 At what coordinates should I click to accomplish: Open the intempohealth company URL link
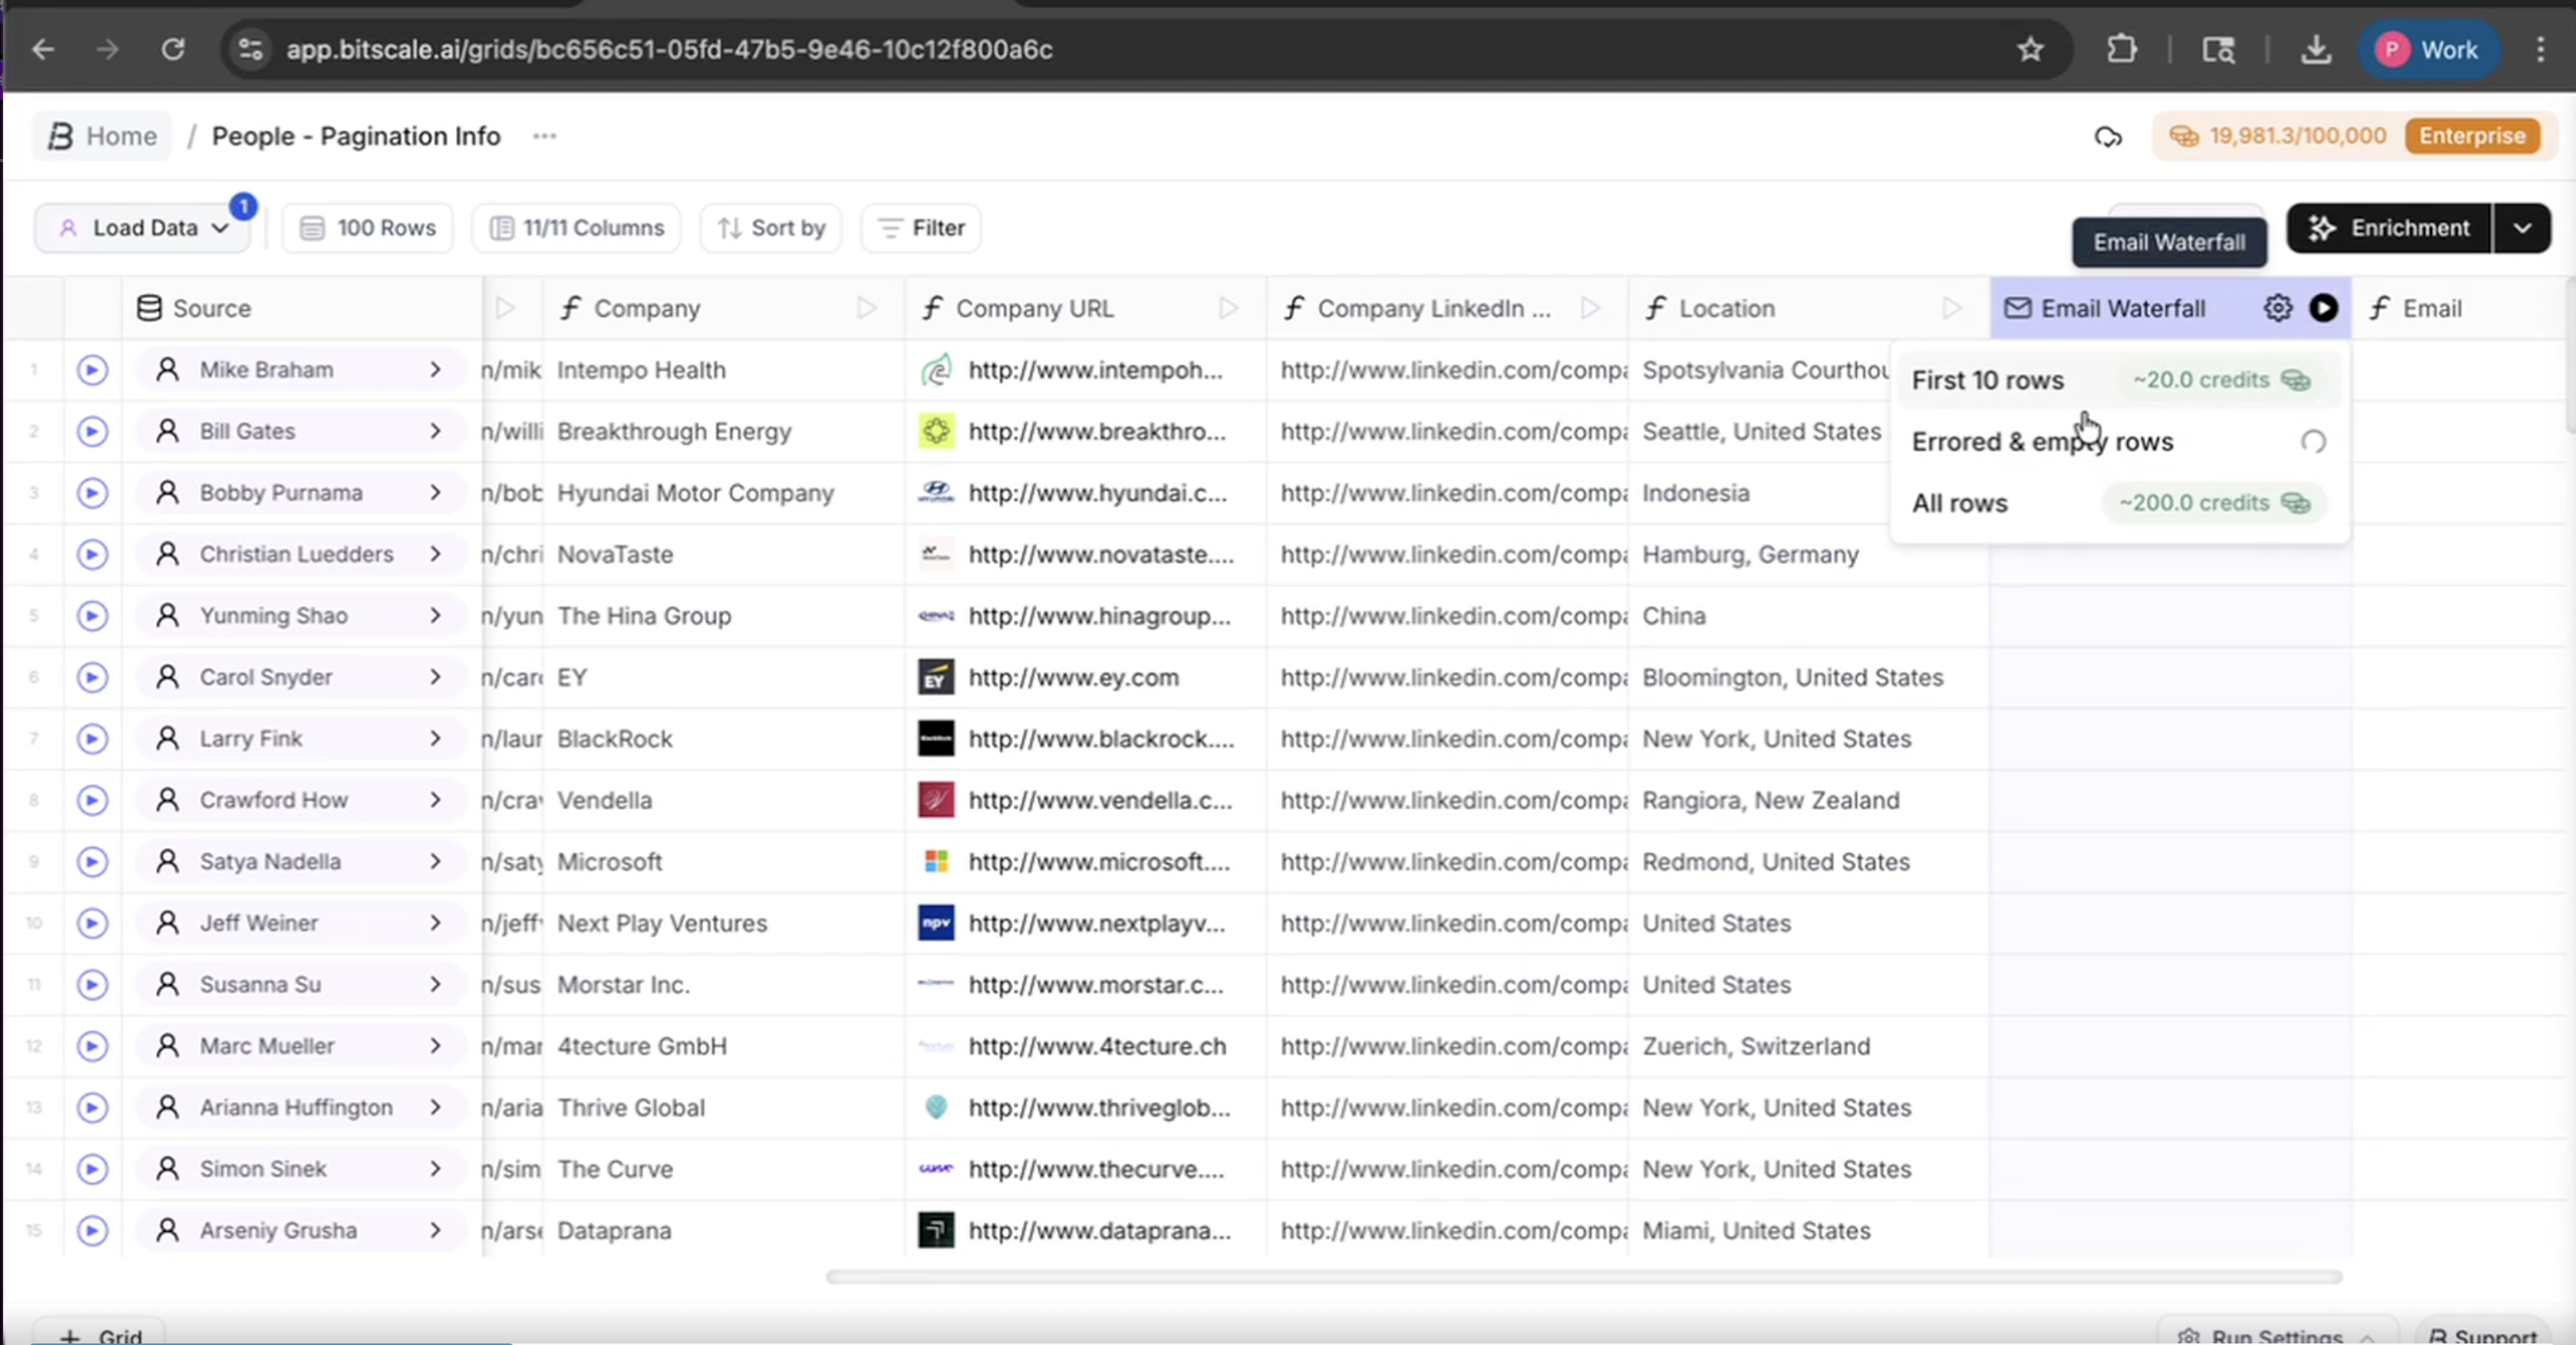[x=1094, y=370]
